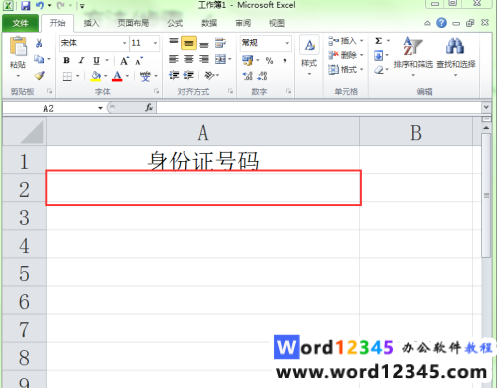Expand the formula bar chevron
497x388 pixels.
point(486,107)
